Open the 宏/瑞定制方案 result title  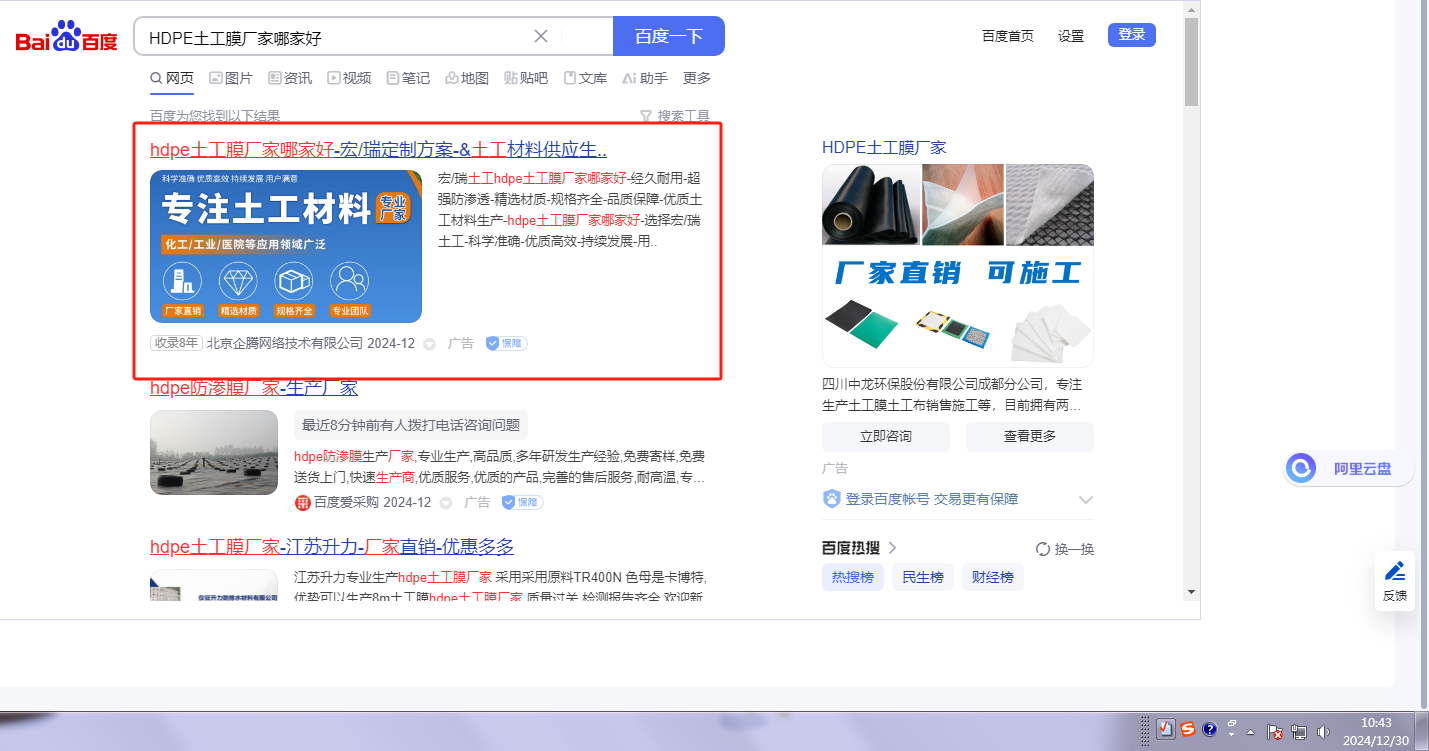tap(378, 150)
